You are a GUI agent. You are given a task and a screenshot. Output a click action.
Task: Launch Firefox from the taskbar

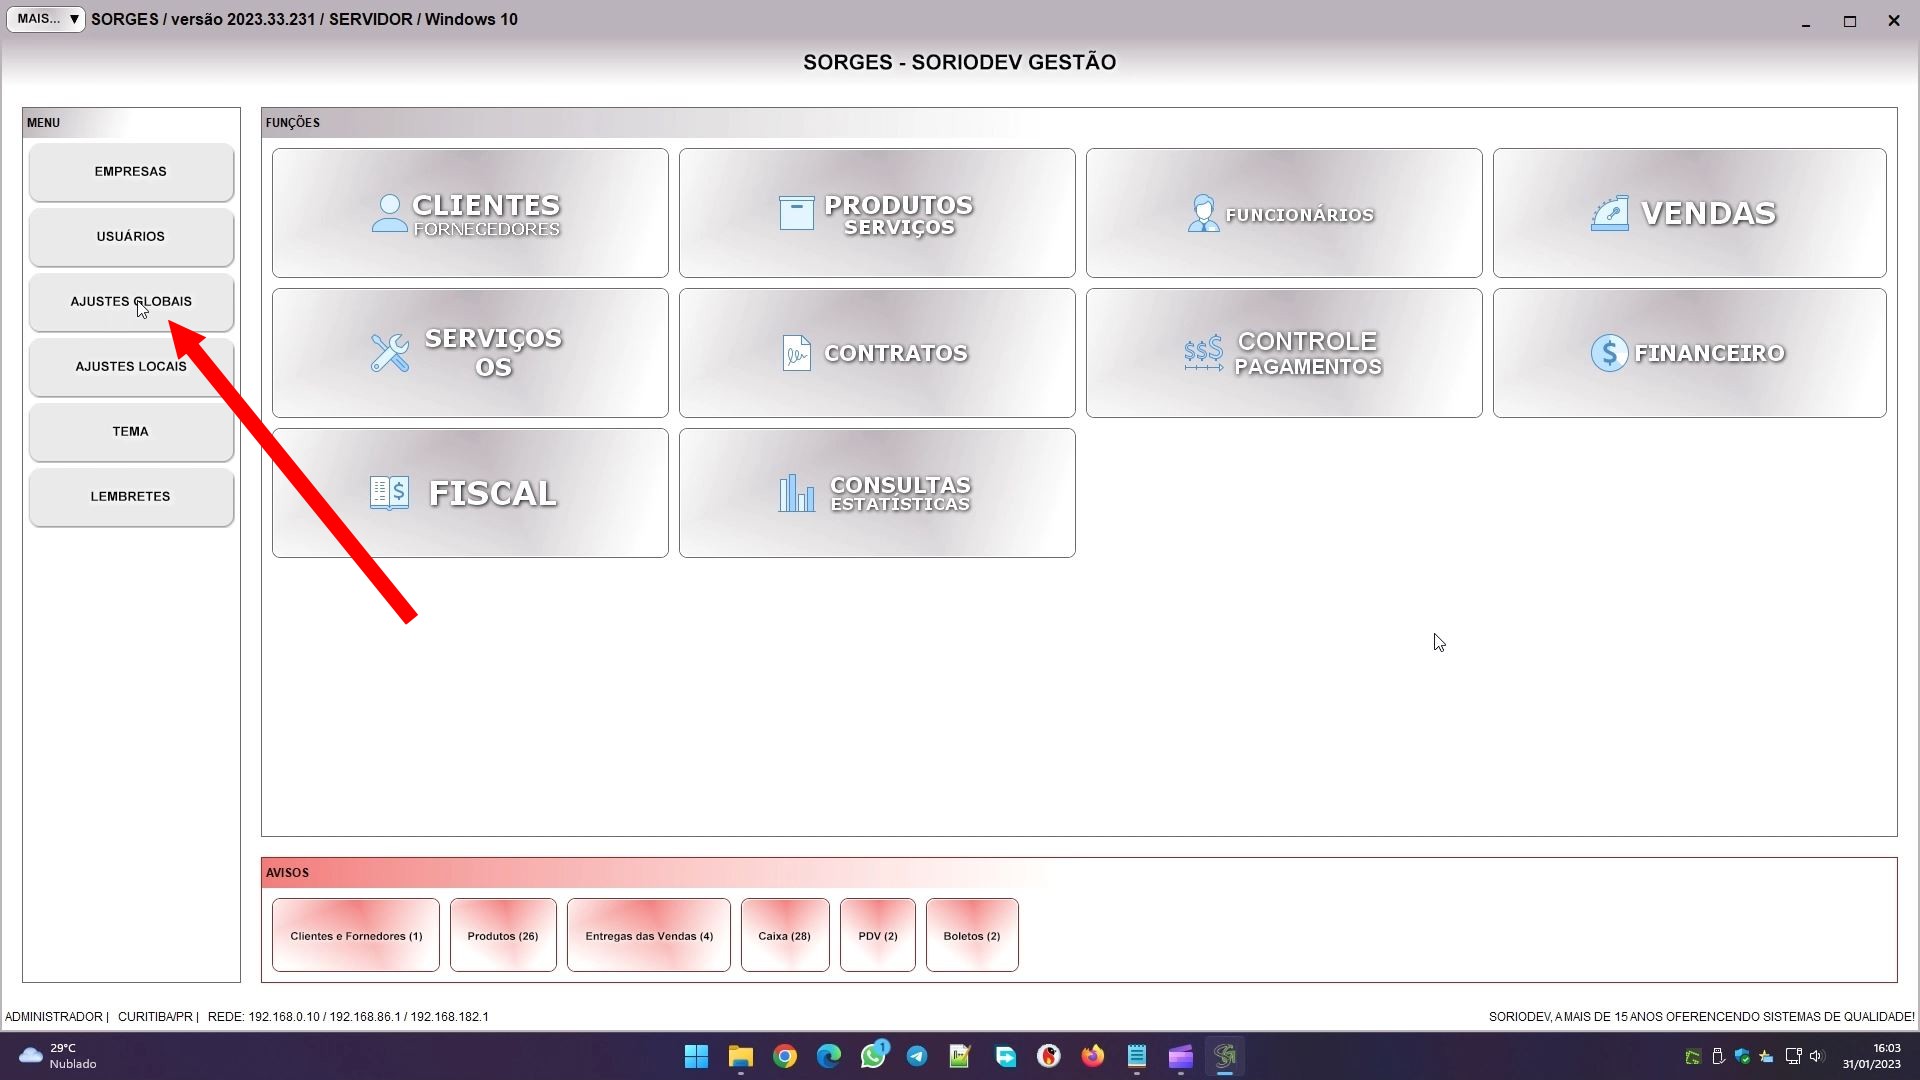point(1093,1056)
